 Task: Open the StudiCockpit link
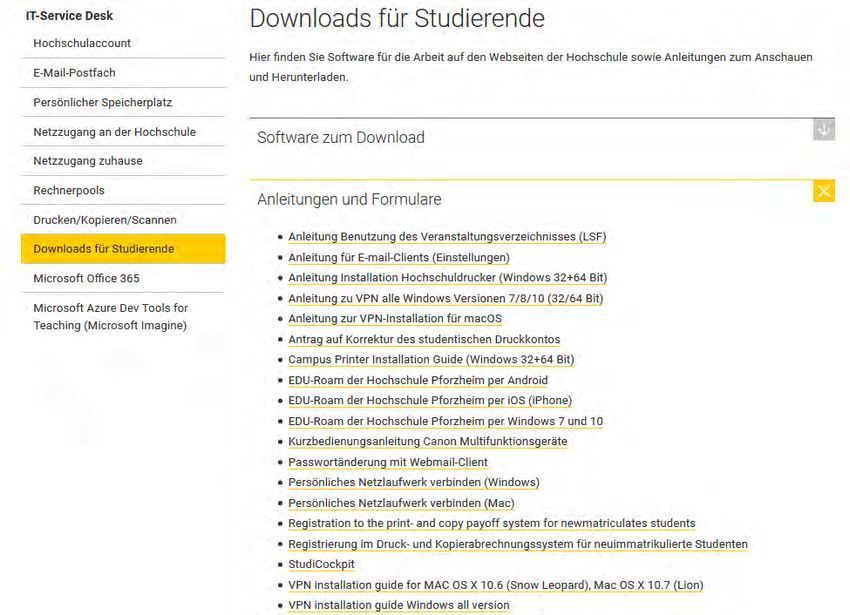tap(321, 565)
